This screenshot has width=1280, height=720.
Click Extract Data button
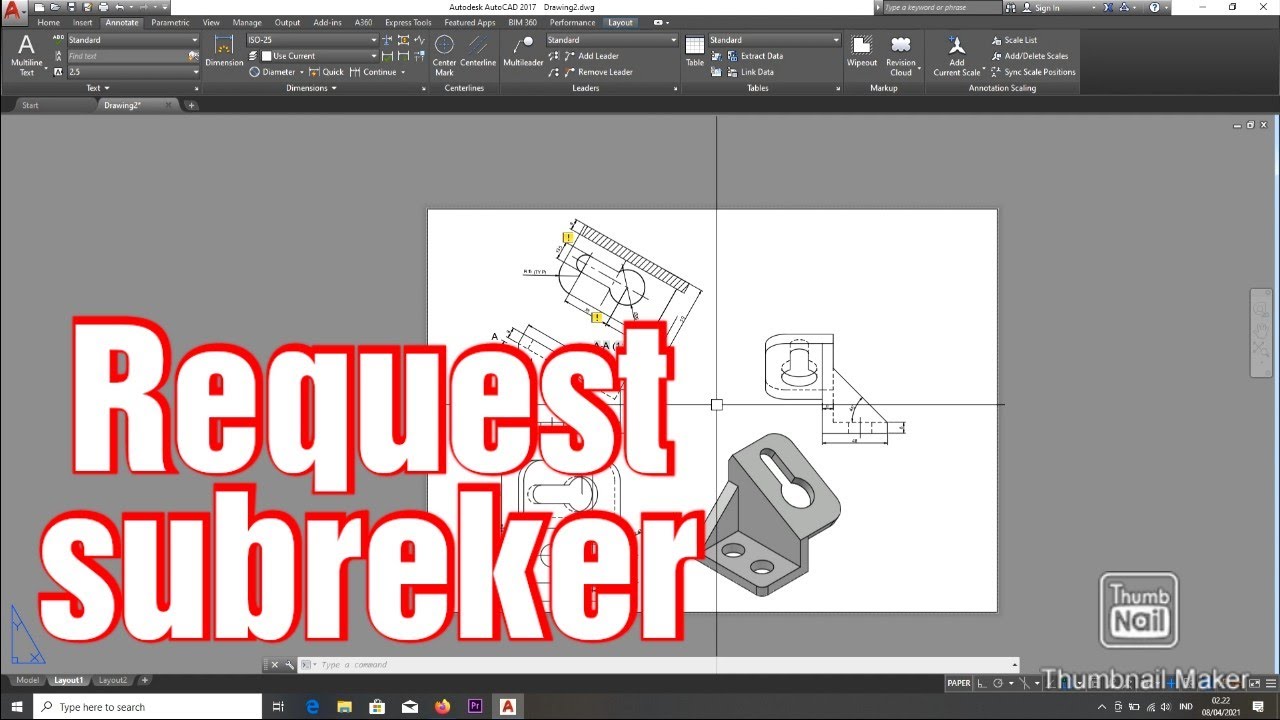coord(755,56)
